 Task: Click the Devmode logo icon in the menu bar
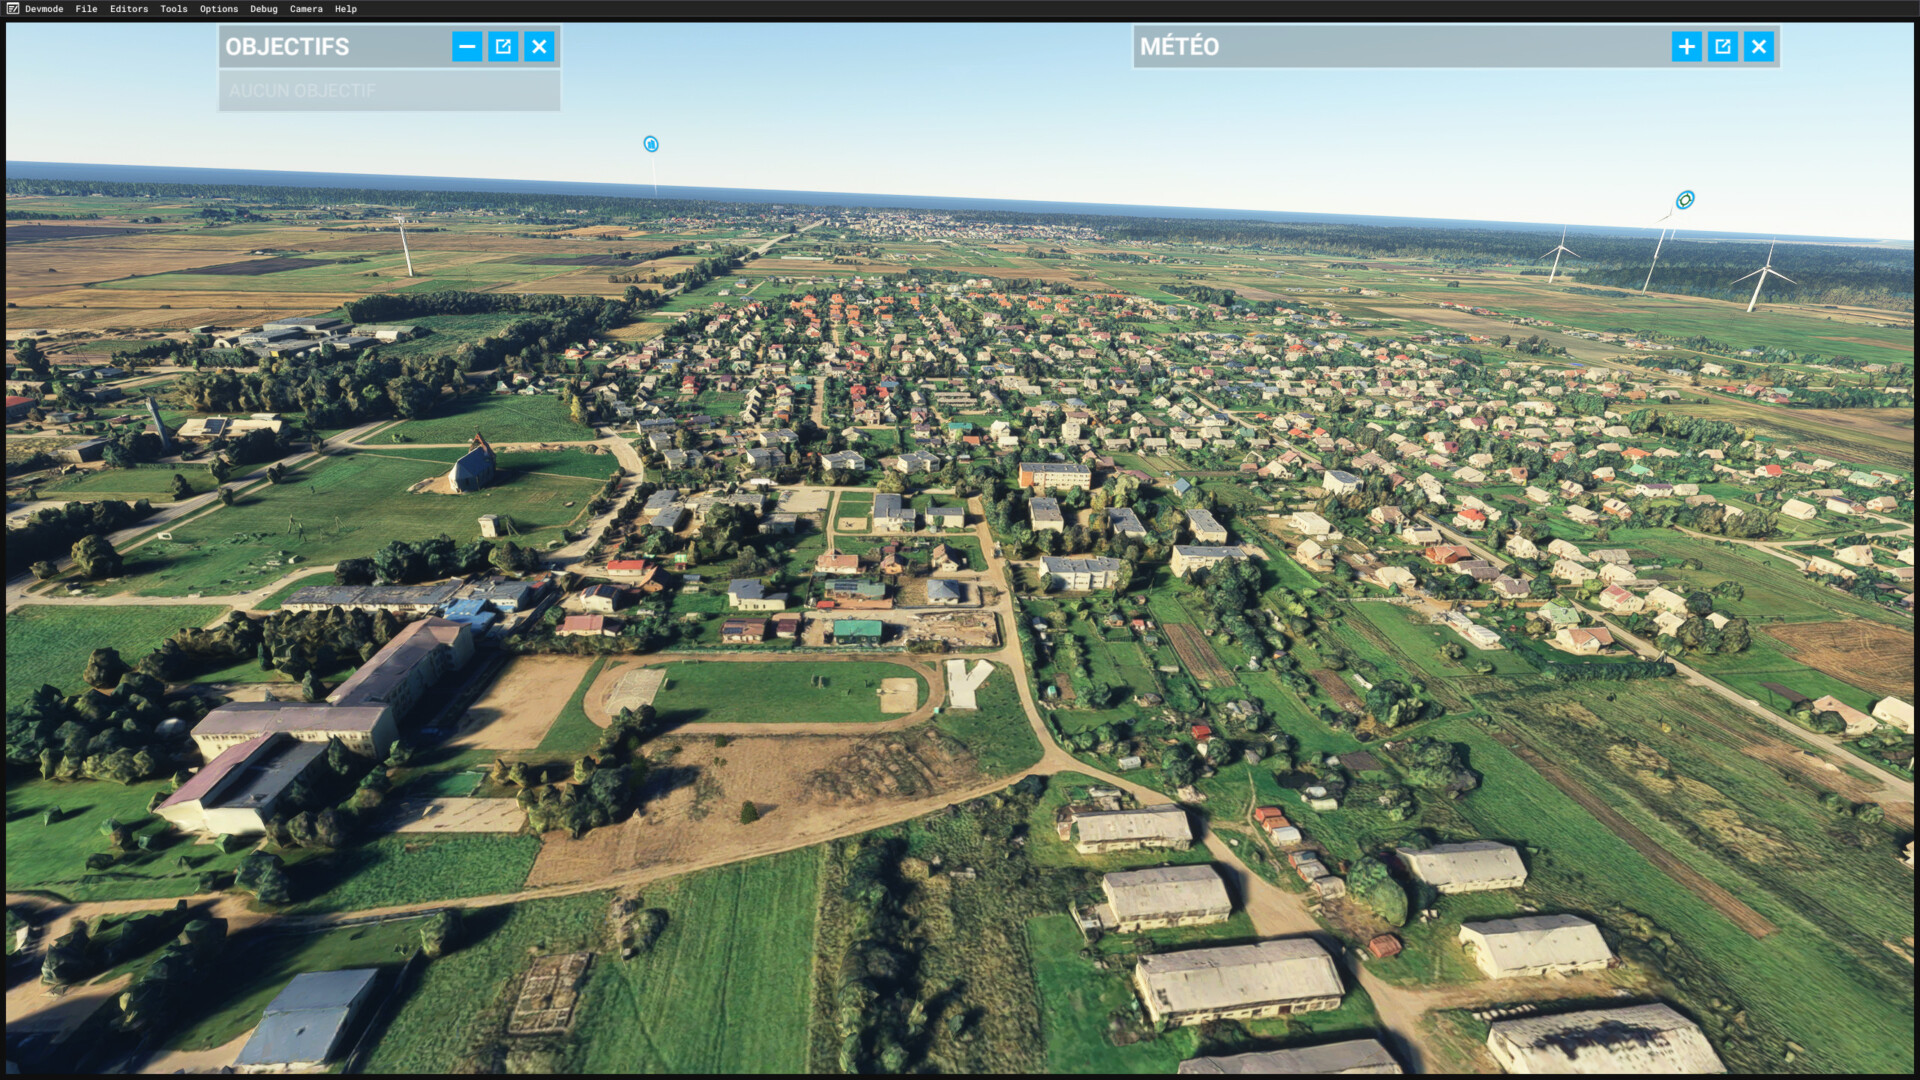[x=12, y=9]
